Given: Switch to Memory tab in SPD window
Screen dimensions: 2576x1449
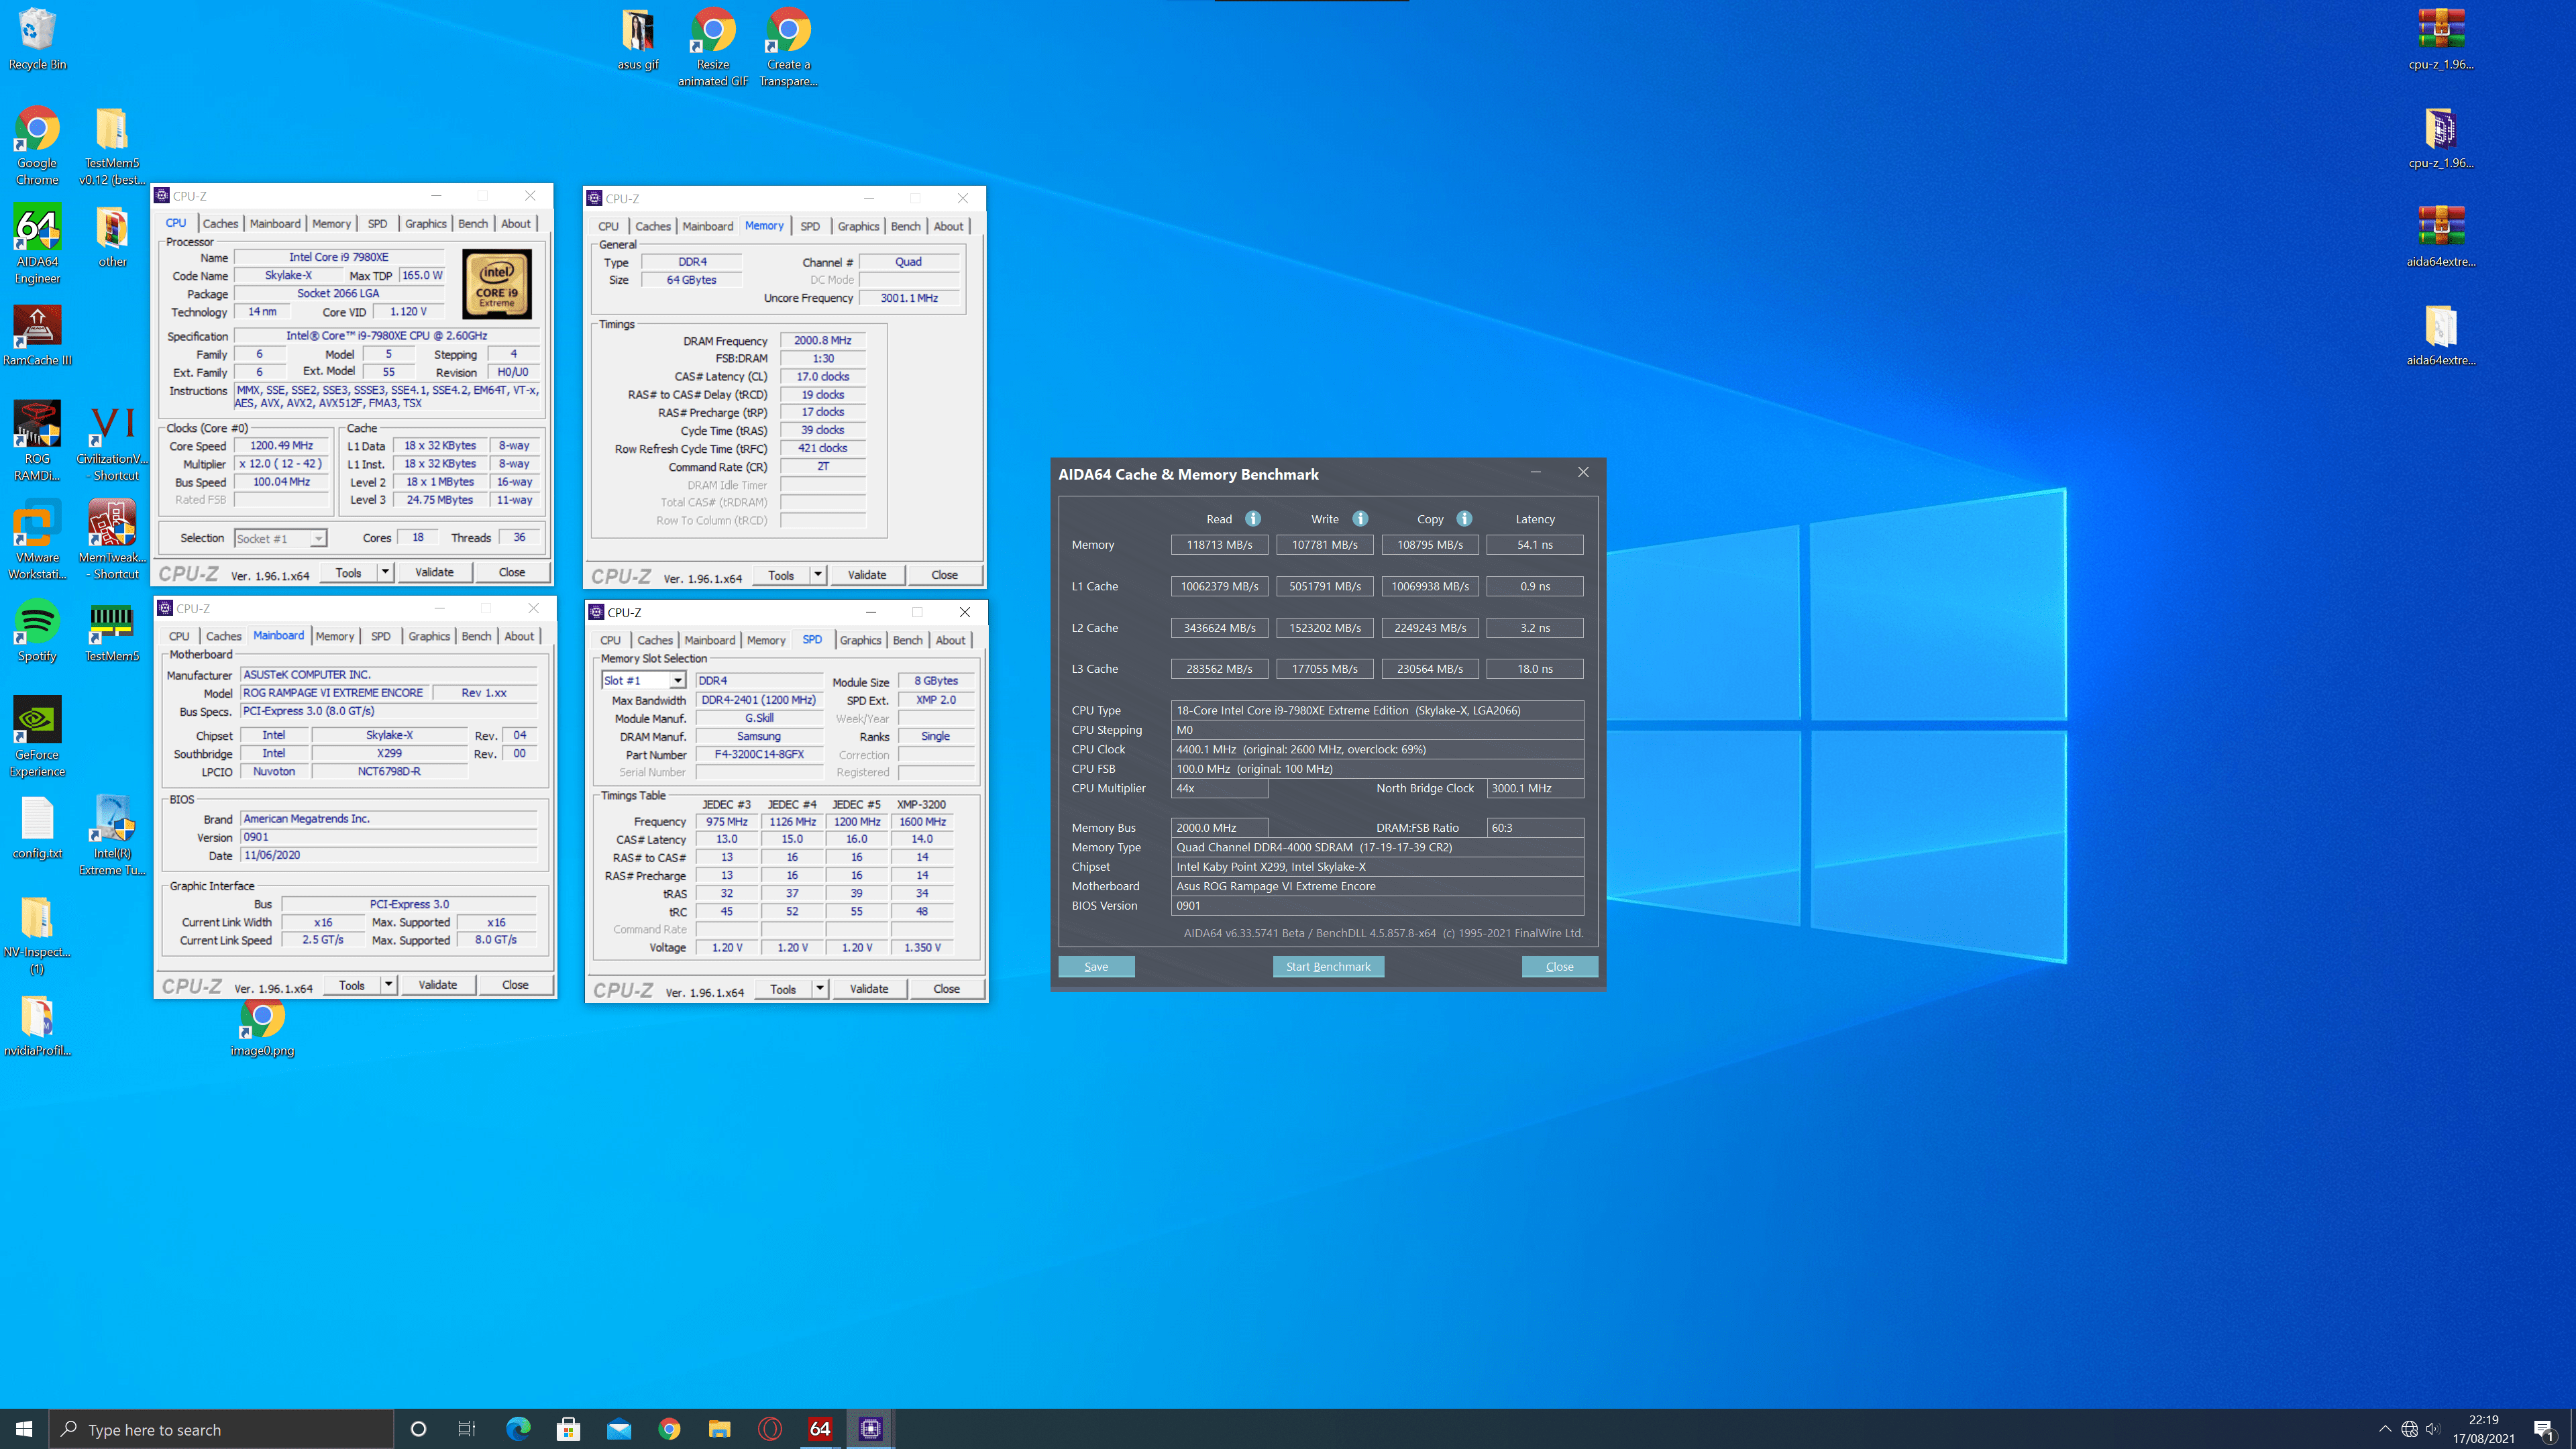Looking at the screenshot, I should click(x=766, y=640).
